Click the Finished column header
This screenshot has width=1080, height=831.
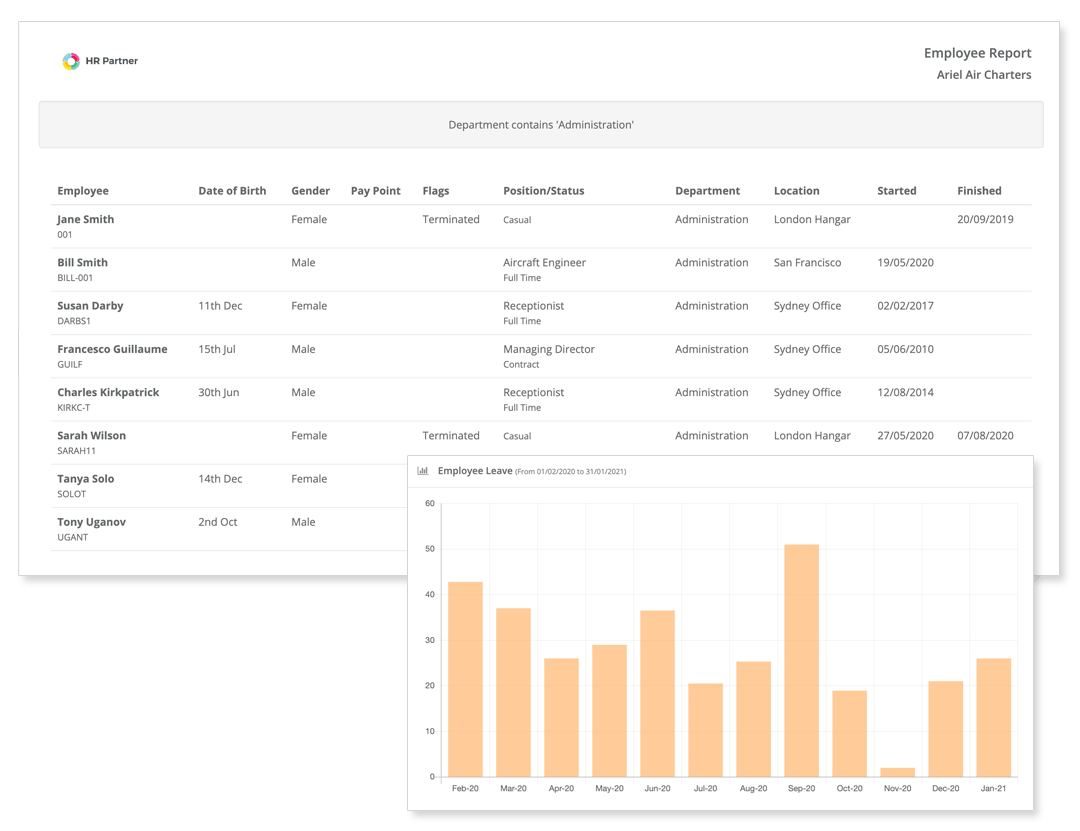pos(978,190)
